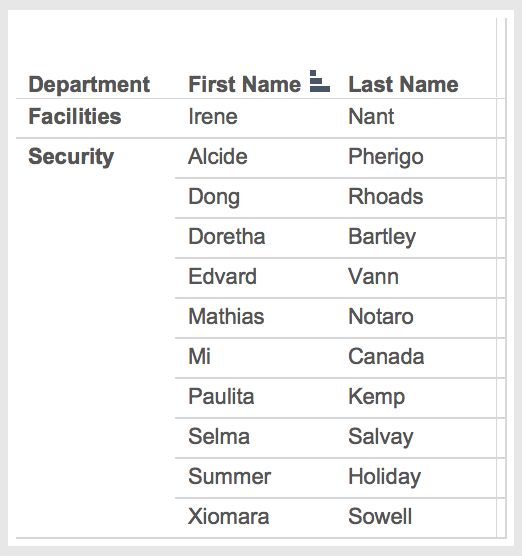Viewport: 522px width, 556px height.
Task: Select the Last Name column header
Action: point(403,84)
